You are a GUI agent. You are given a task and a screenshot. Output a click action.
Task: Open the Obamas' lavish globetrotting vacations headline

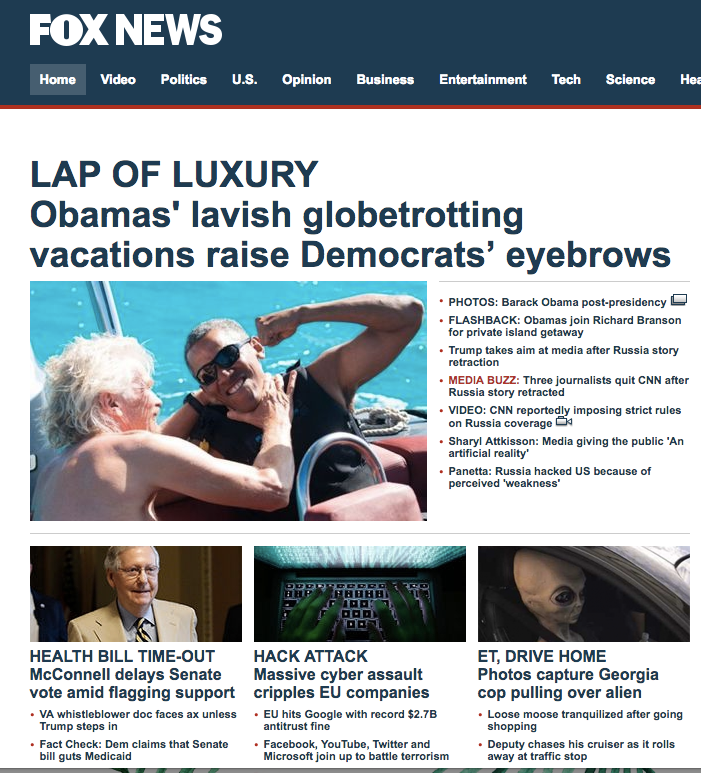coord(350,235)
